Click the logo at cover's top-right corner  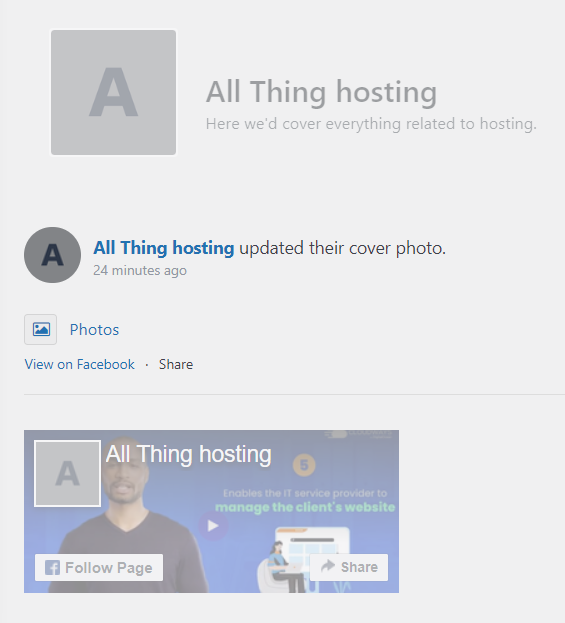pos(358,434)
